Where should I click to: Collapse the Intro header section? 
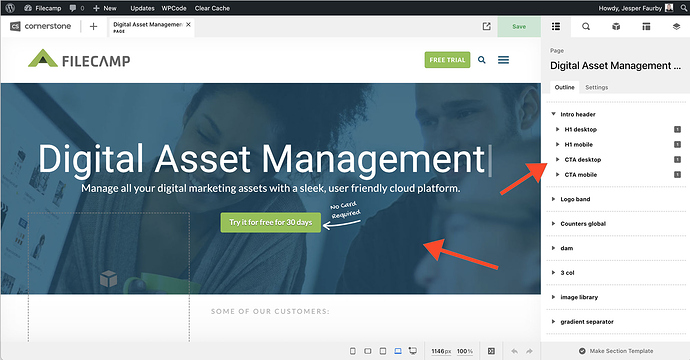[x=554, y=114]
